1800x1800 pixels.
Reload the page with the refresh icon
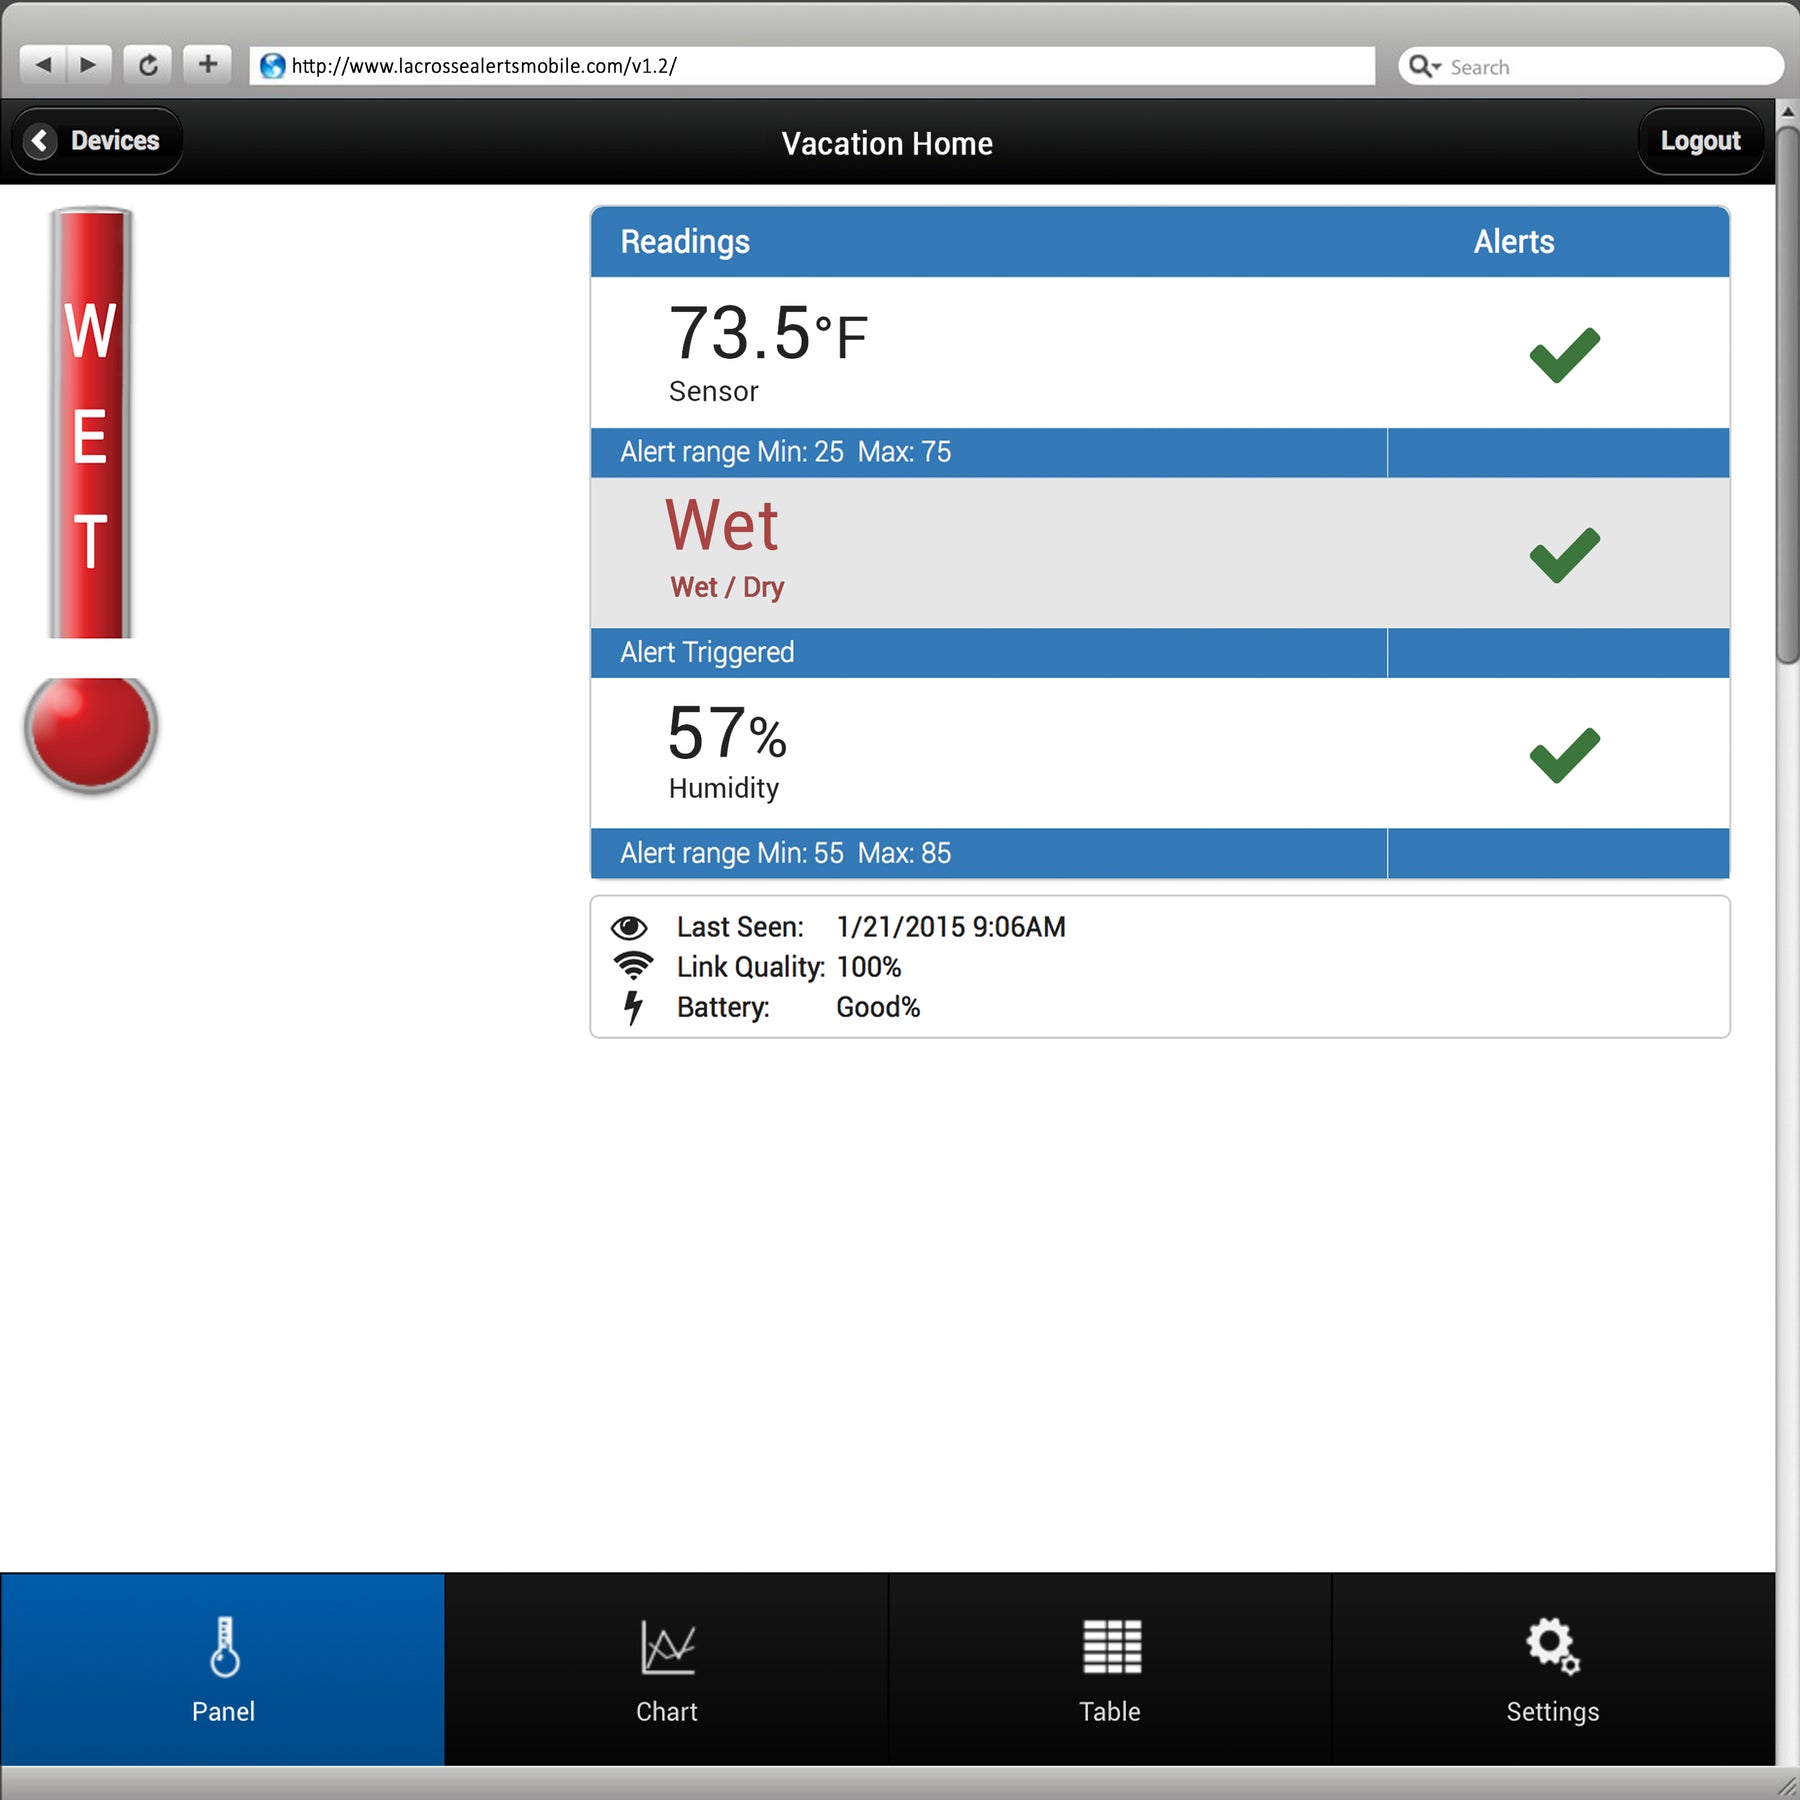148,65
